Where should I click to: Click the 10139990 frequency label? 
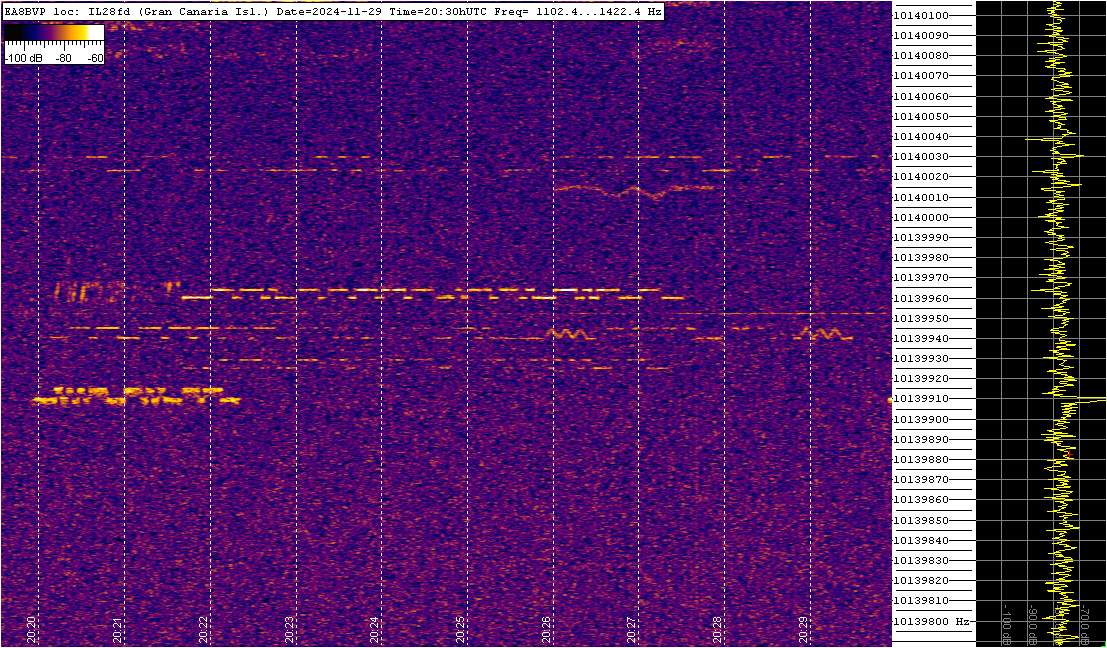(921, 238)
